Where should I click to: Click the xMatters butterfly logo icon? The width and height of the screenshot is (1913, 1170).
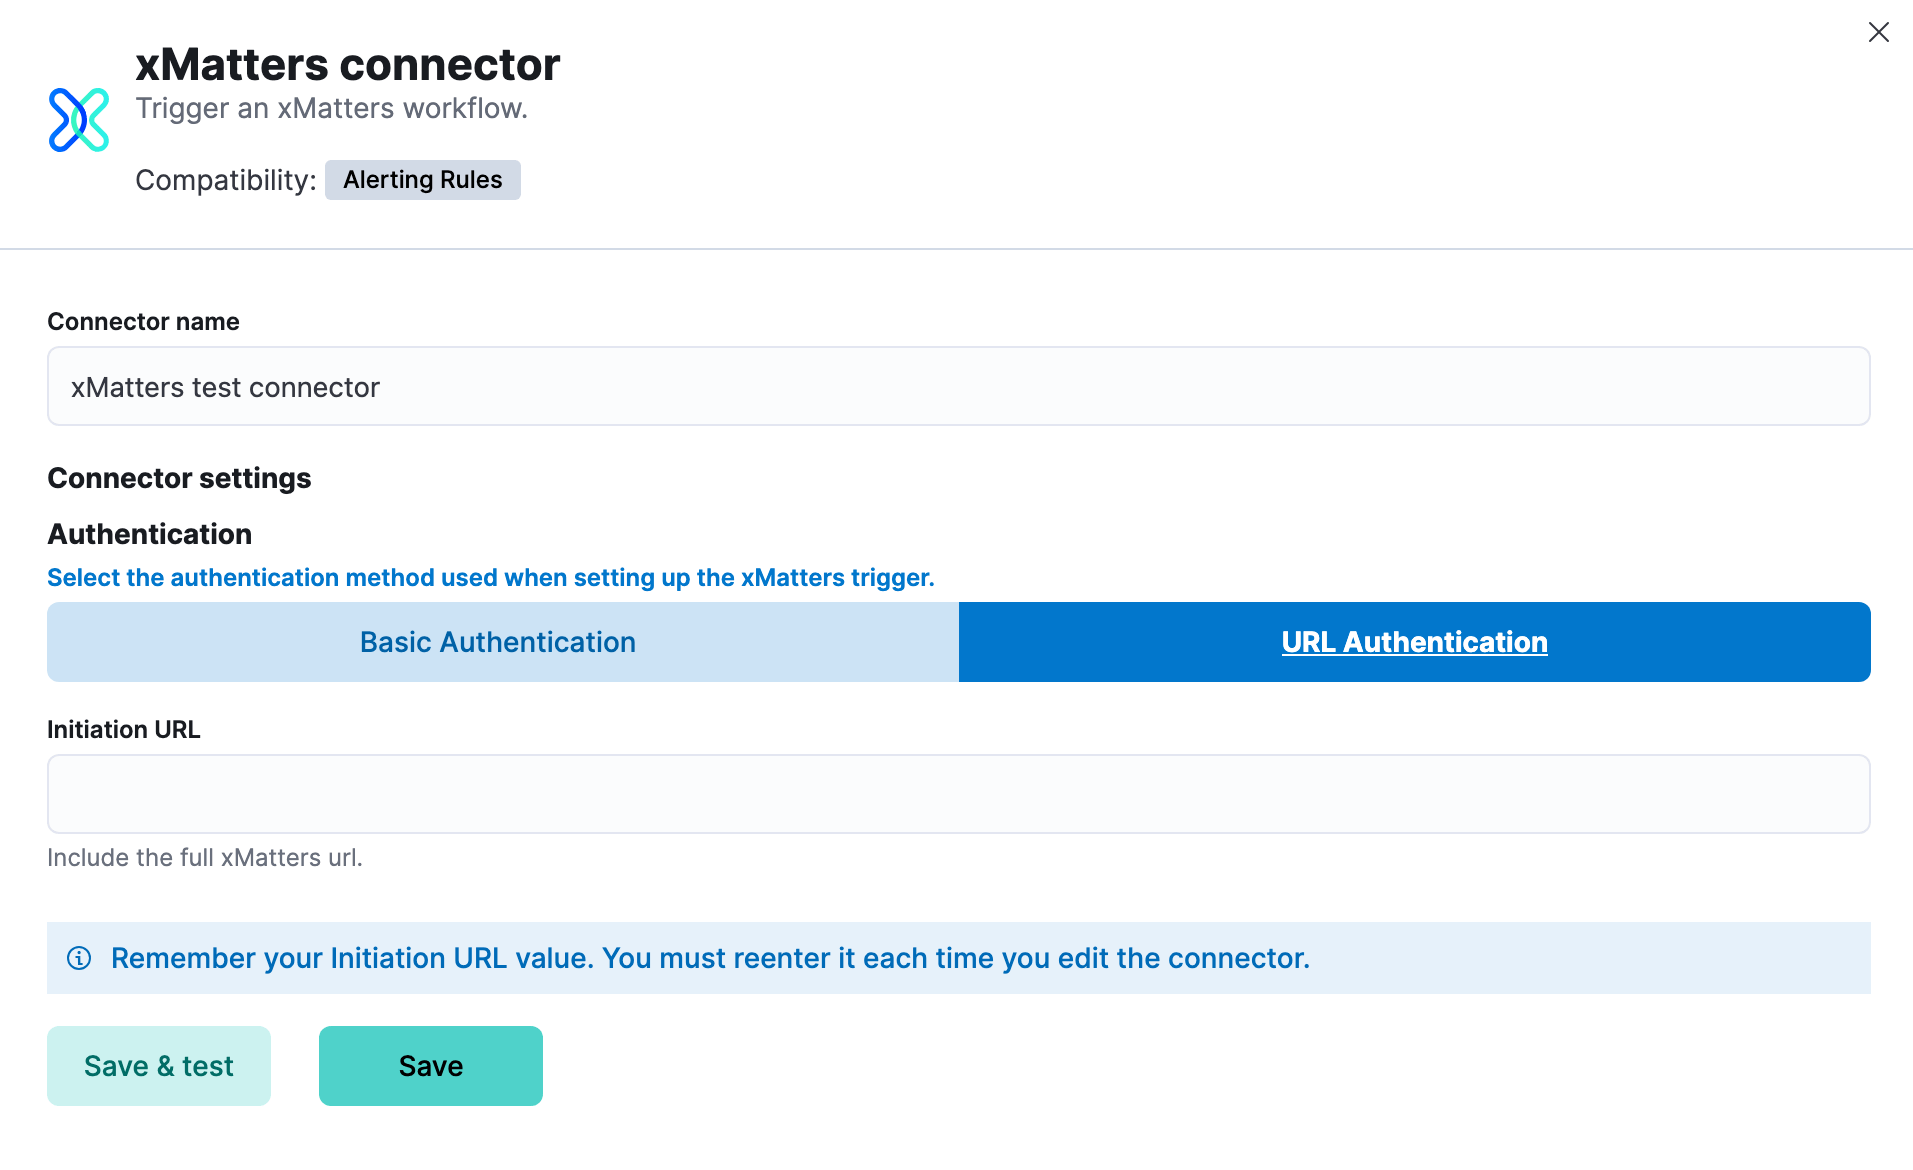point(78,118)
